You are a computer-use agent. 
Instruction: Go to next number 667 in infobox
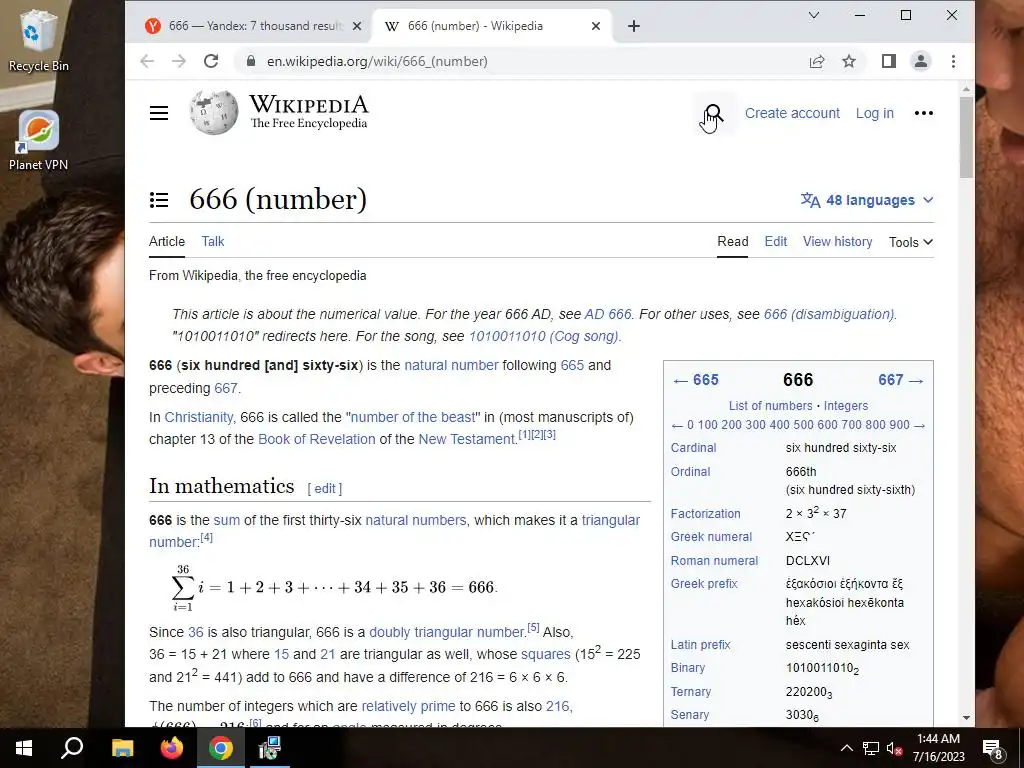tap(901, 380)
